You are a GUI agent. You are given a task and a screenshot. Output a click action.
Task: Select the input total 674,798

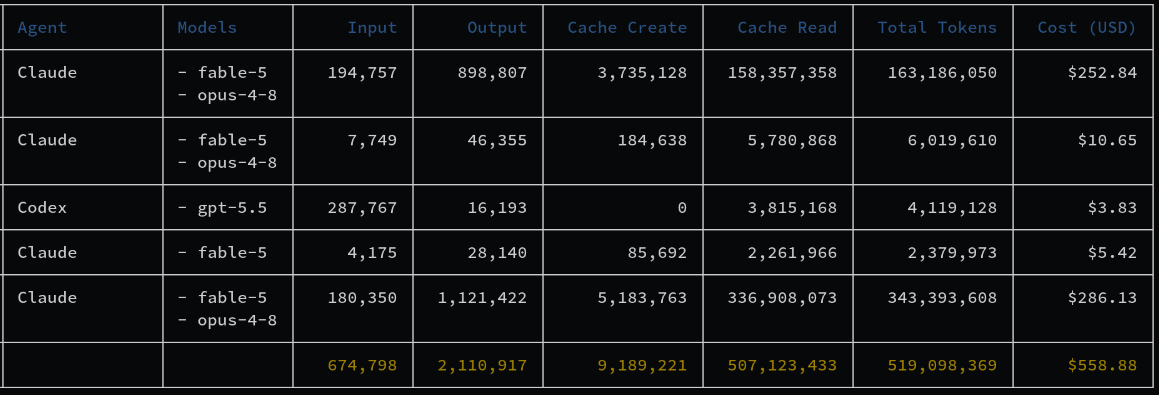point(362,365)
